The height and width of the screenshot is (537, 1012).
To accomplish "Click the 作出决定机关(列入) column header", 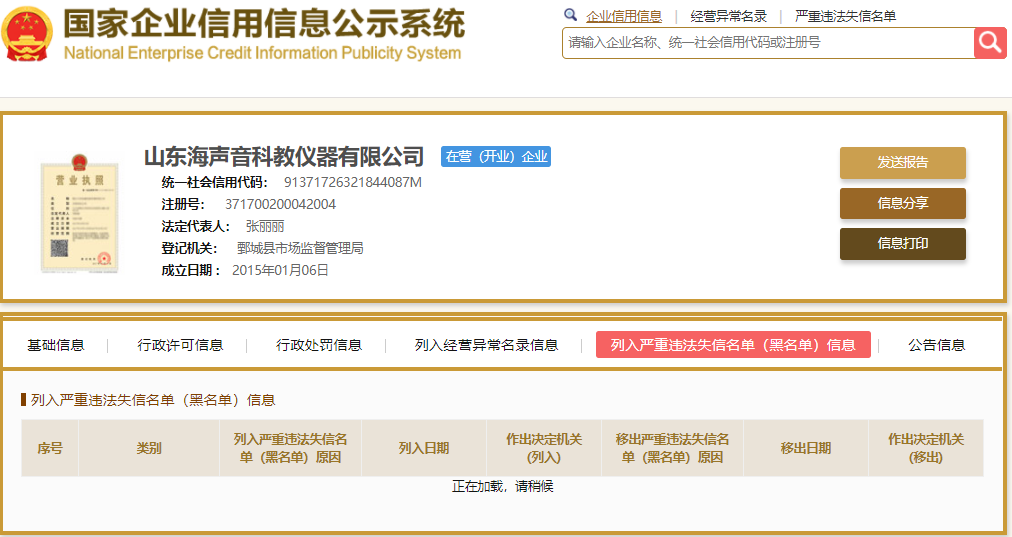I will (x=543, y=448).
